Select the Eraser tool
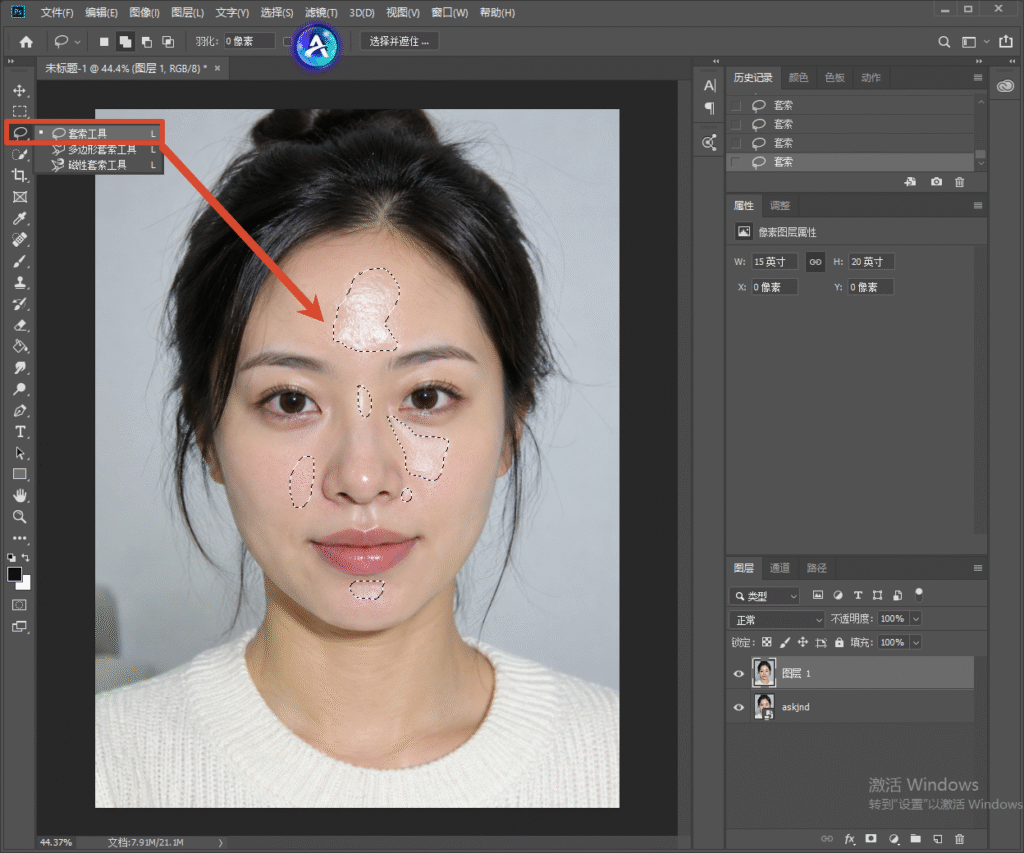This screenshot has width=1024, height=853. [20, 325]
